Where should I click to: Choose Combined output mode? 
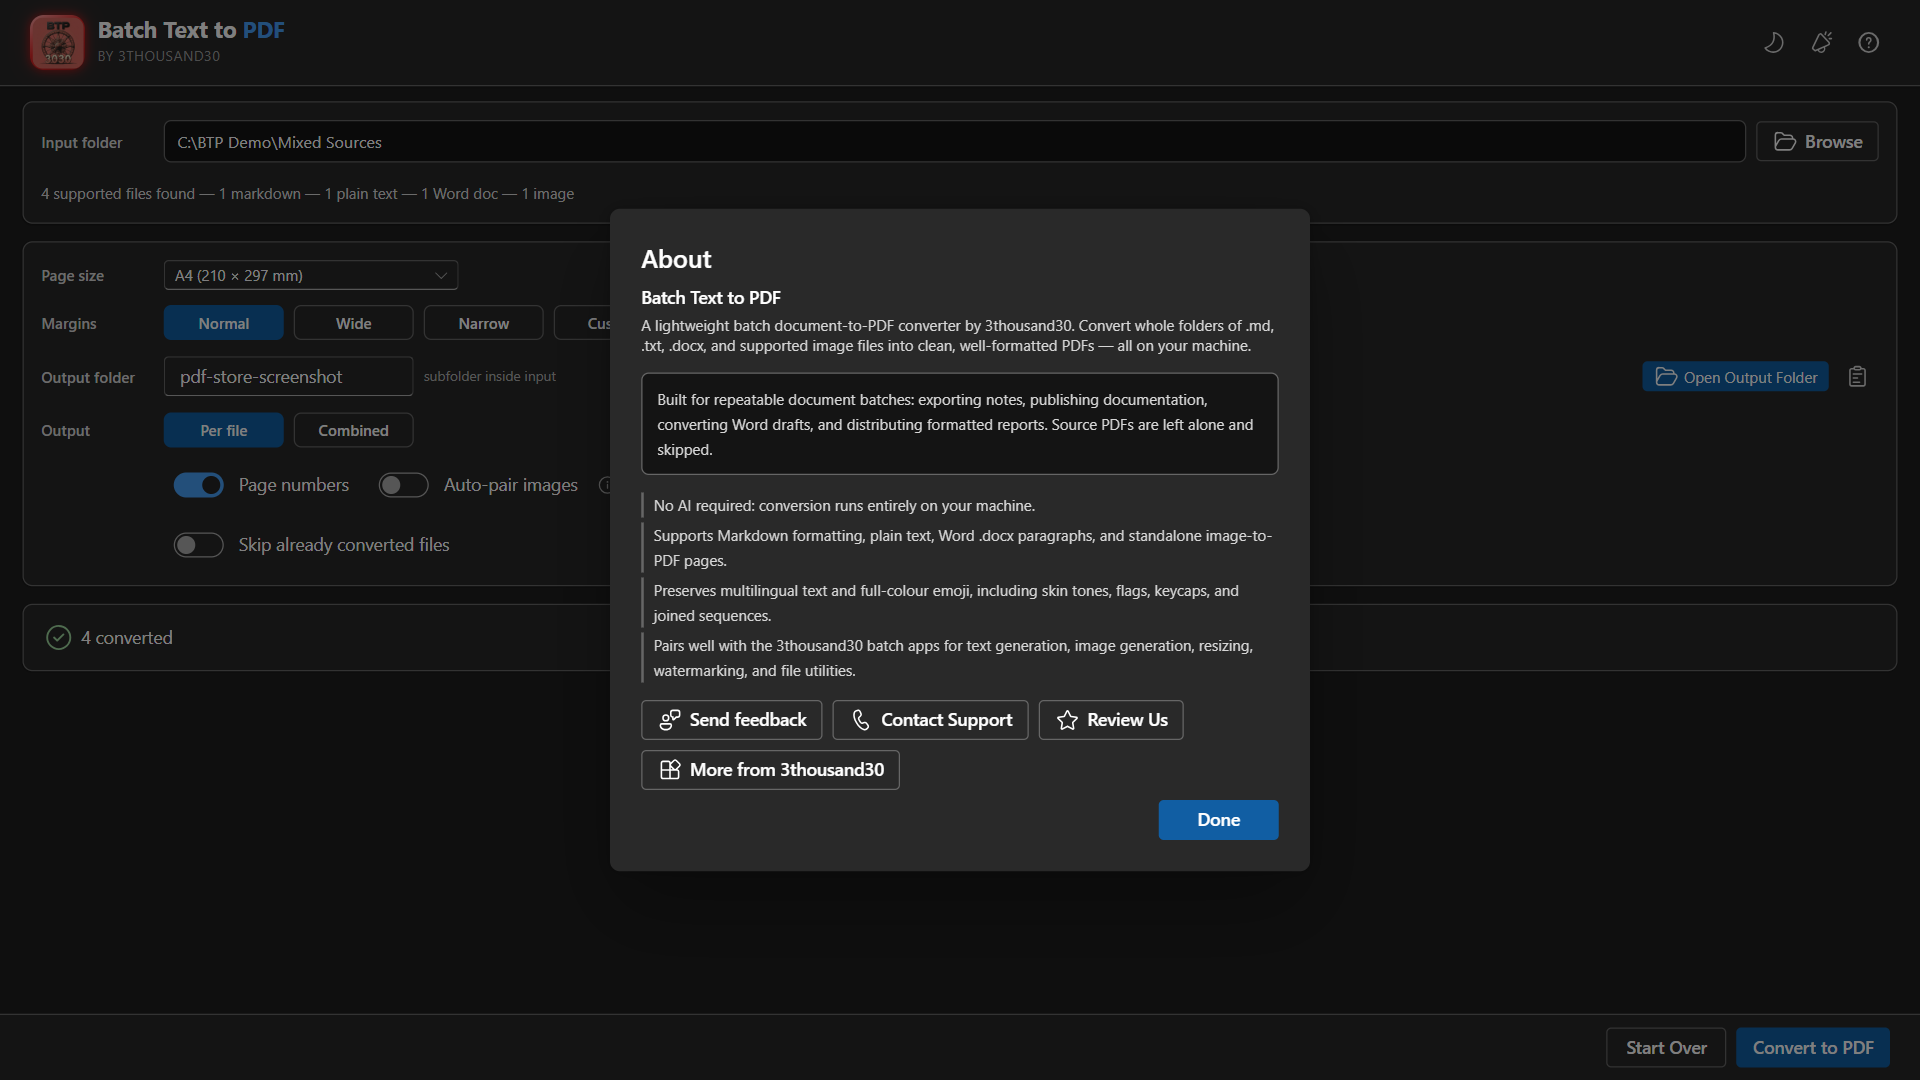point(354,430)
